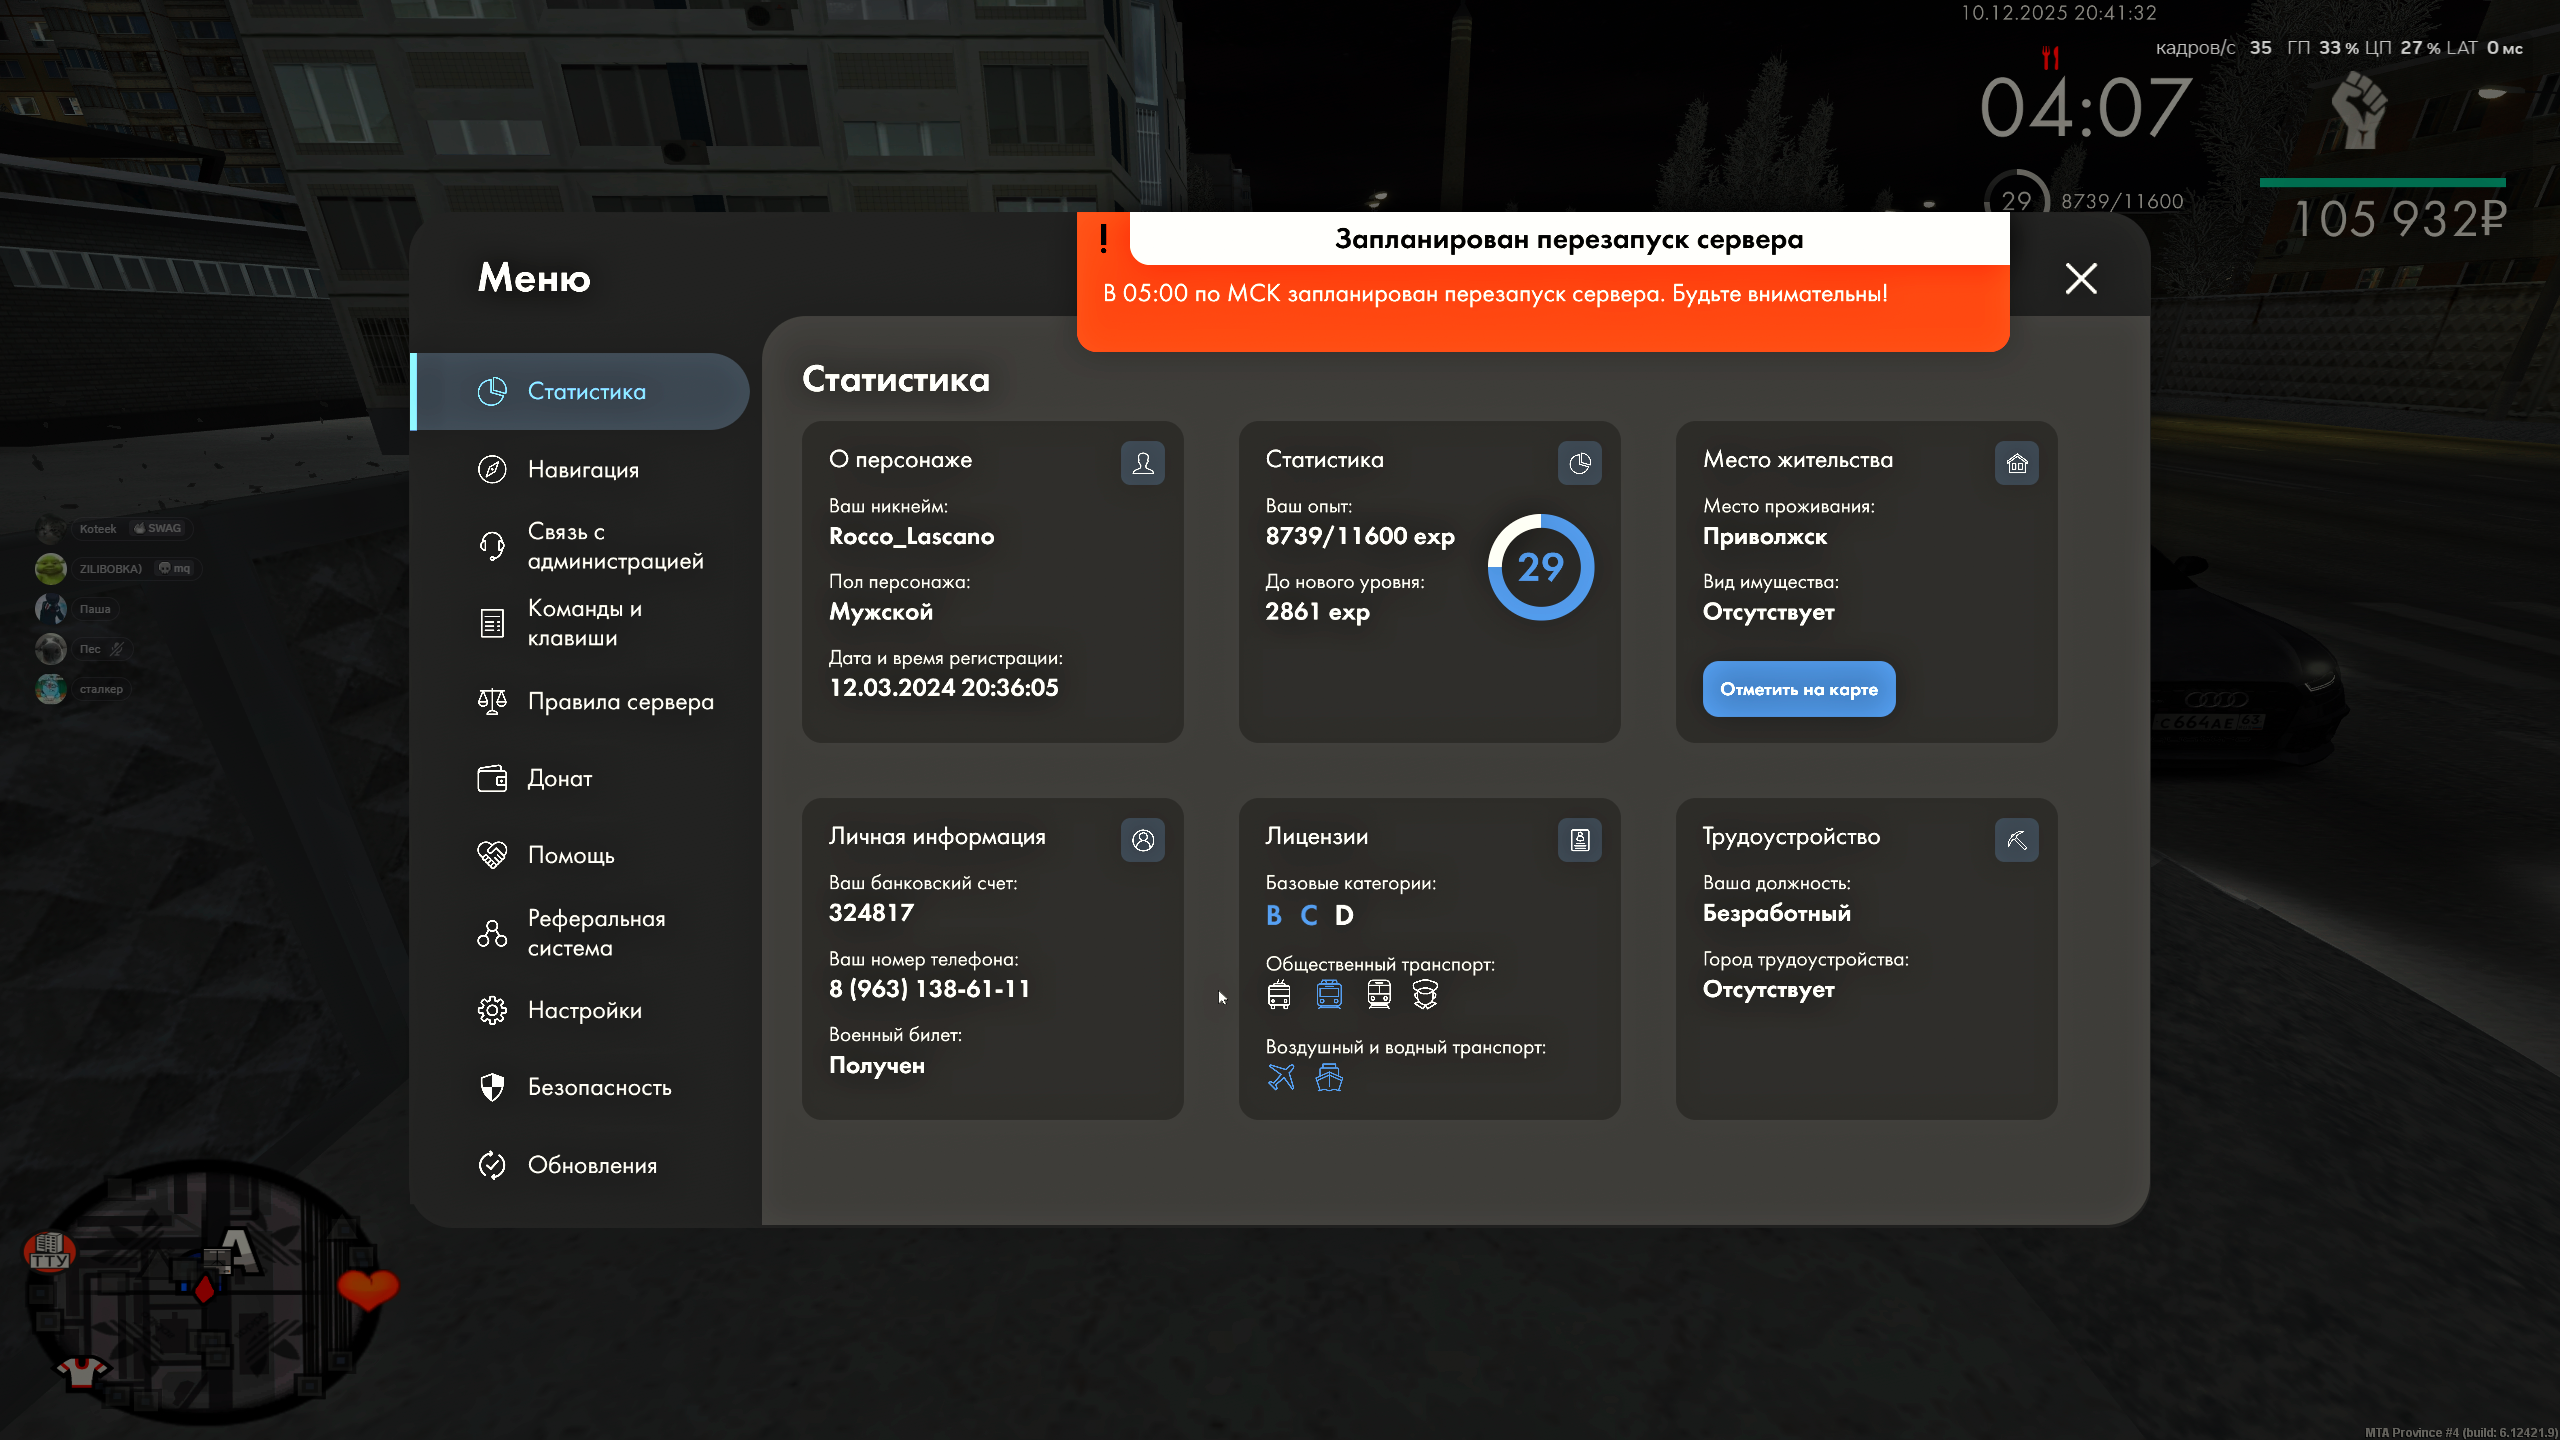Go to the Донат section
The image size is (2560, 1440).
(559, 778)
